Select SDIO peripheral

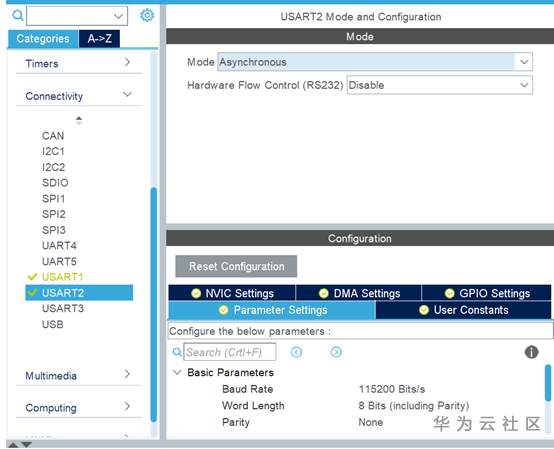click(x=55, y=183)
